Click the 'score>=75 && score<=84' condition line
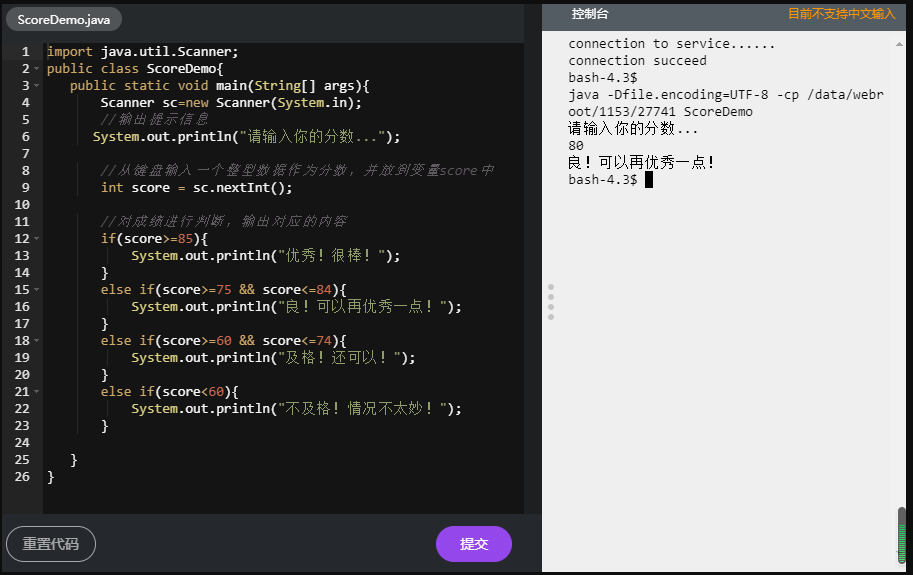 224,289
